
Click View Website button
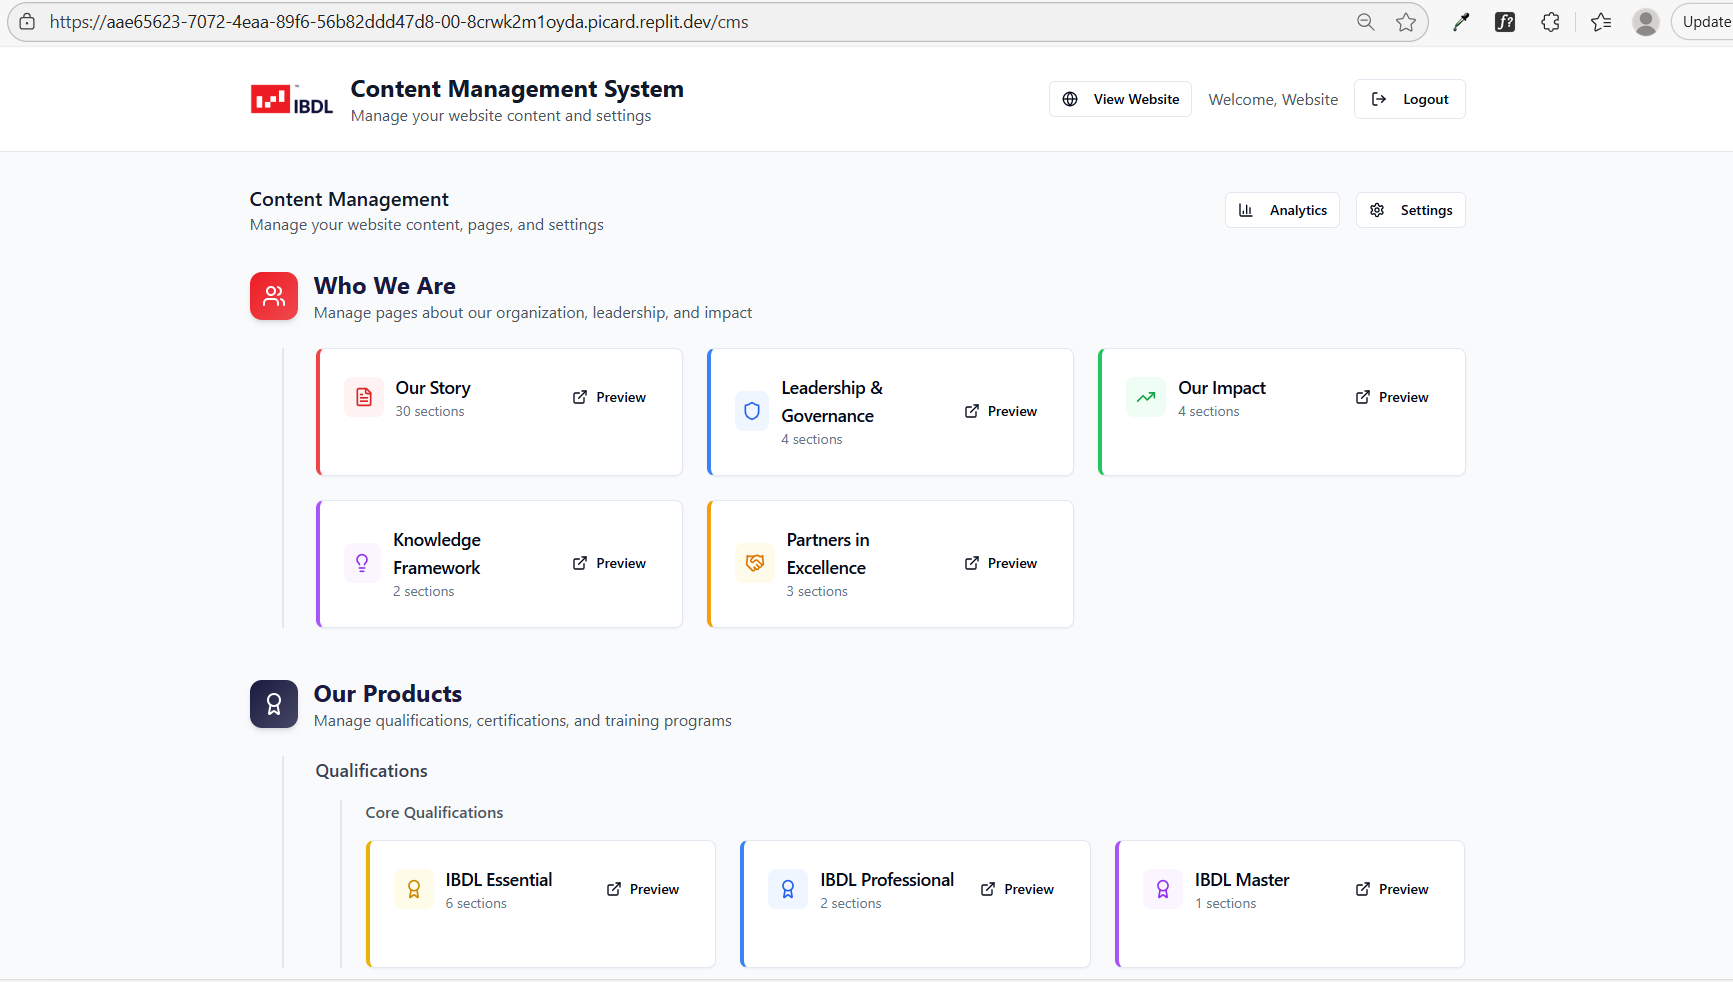pos(1120,99)
